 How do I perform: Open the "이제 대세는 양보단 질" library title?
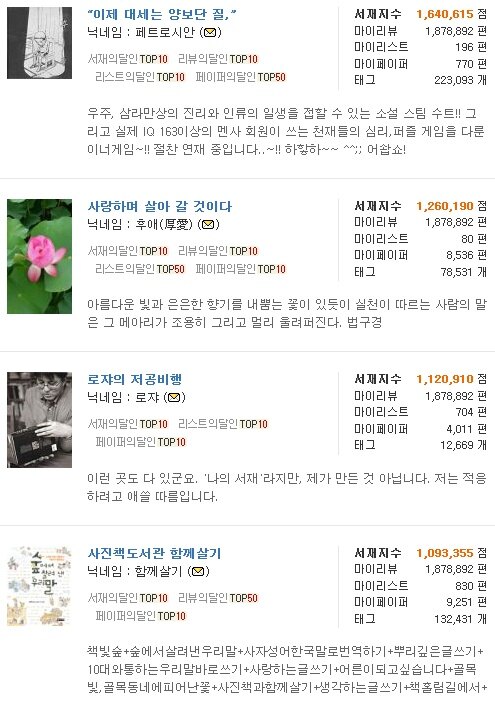coord(161,15)
